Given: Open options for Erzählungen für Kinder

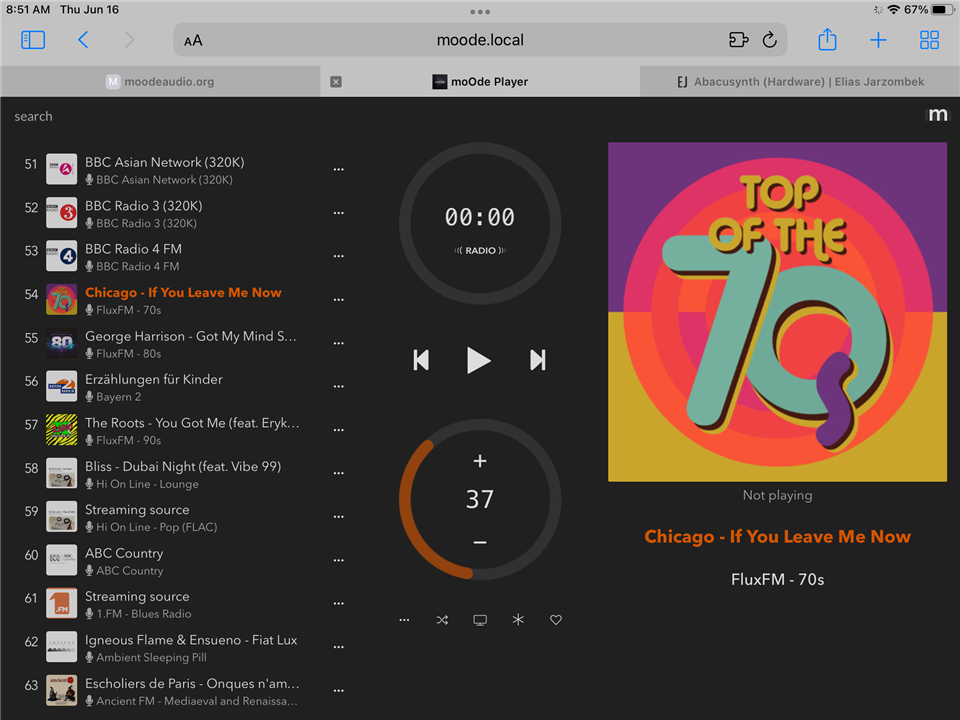Looking at the screenshot, I should (x=339, y=387).
